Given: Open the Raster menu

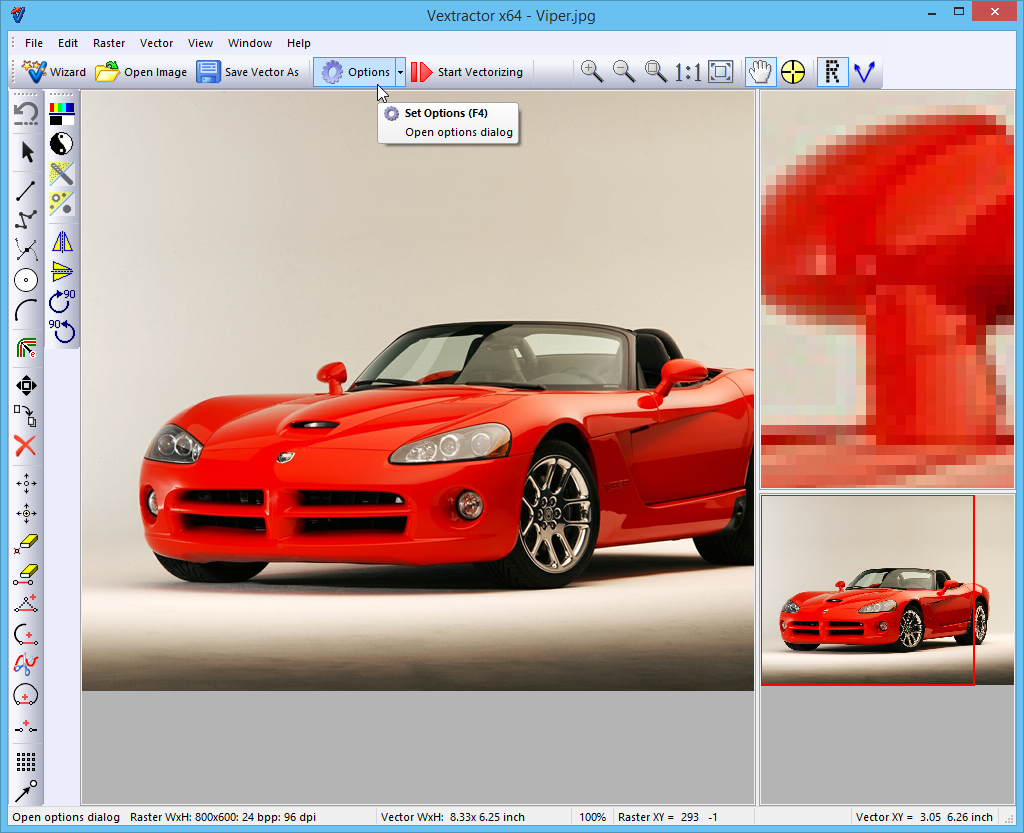Looking at the screenshot, I should [109, 43].
